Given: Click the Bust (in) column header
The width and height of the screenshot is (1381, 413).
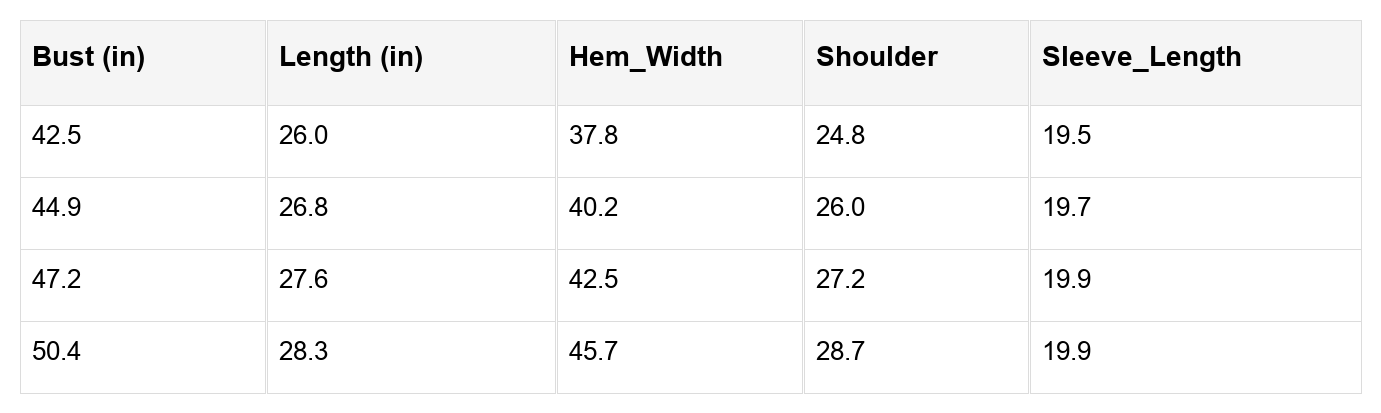Looking at the screenshot, I should click(89, 58).
